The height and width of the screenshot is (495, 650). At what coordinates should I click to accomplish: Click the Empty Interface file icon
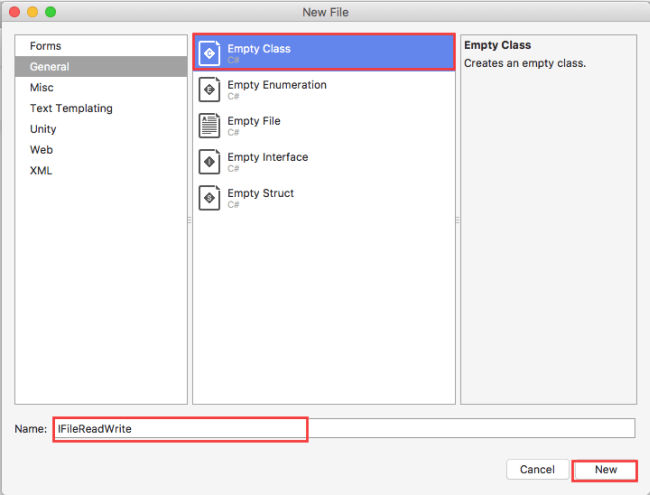coord(210,161)
